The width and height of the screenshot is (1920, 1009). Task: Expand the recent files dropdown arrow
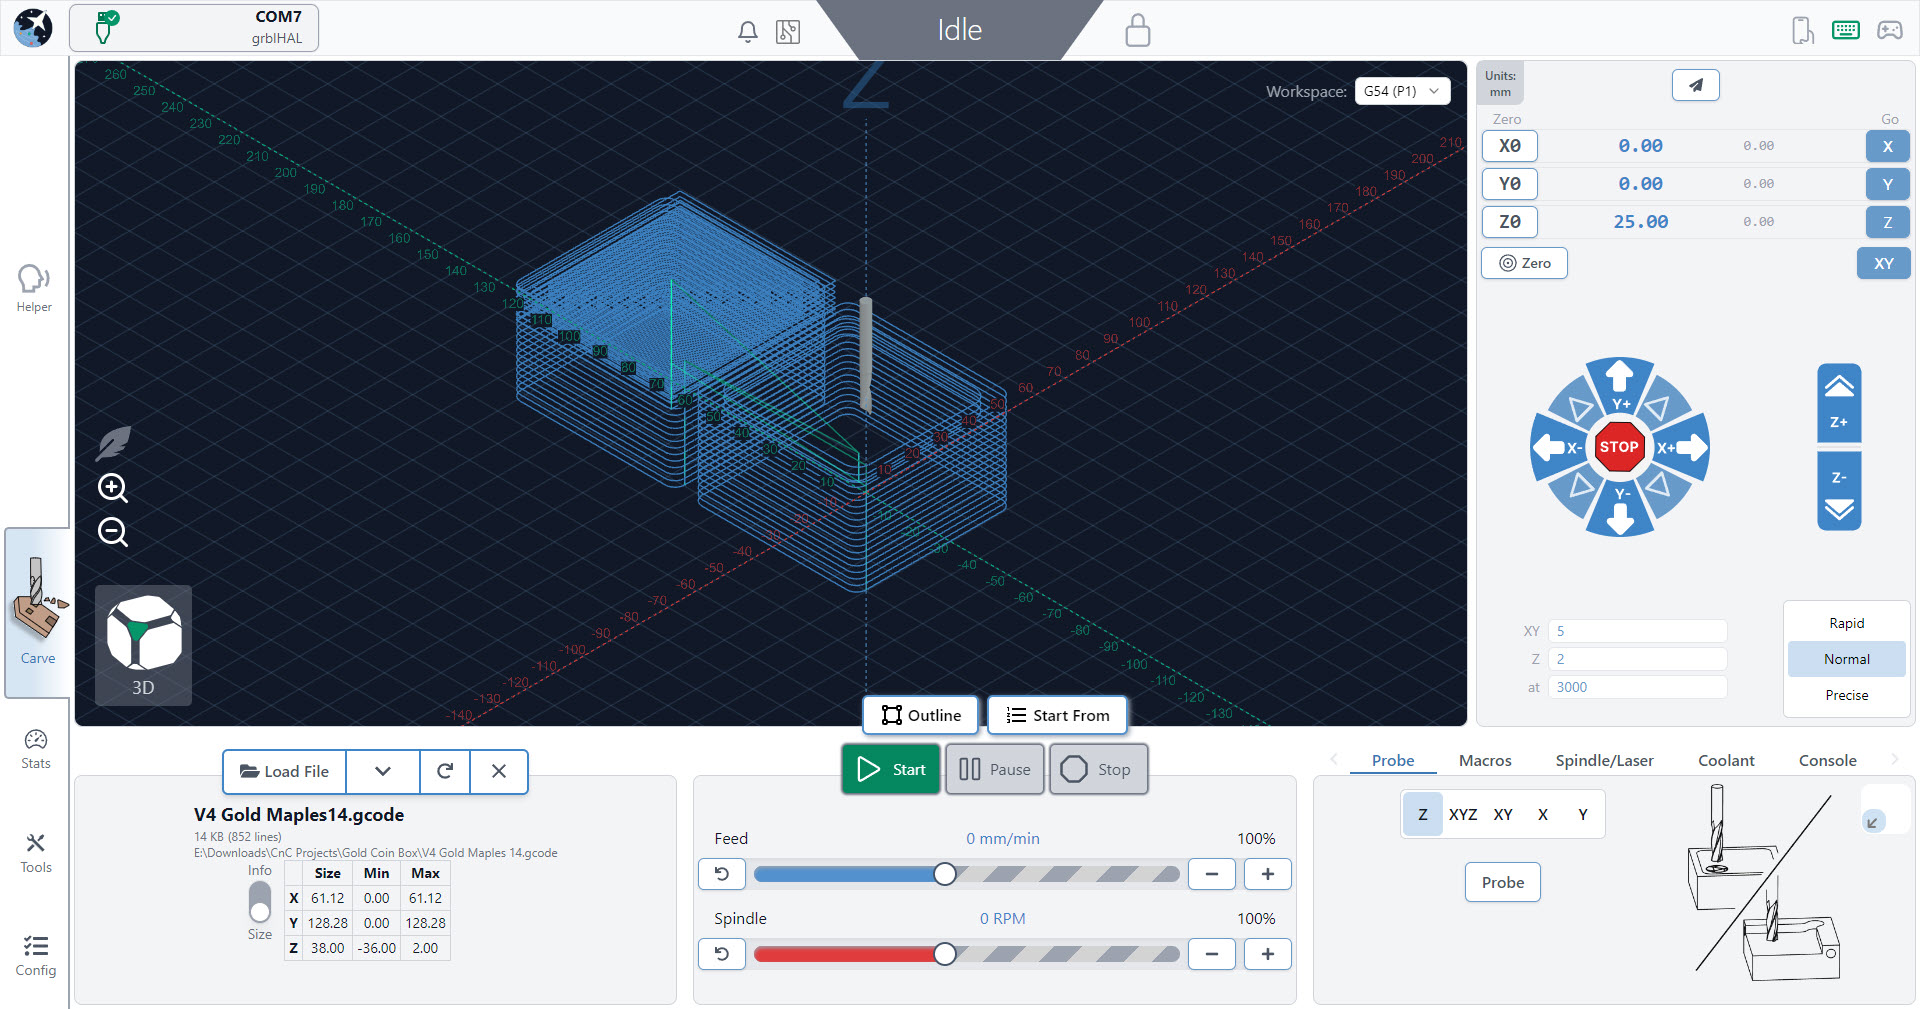tap(383, 771)
